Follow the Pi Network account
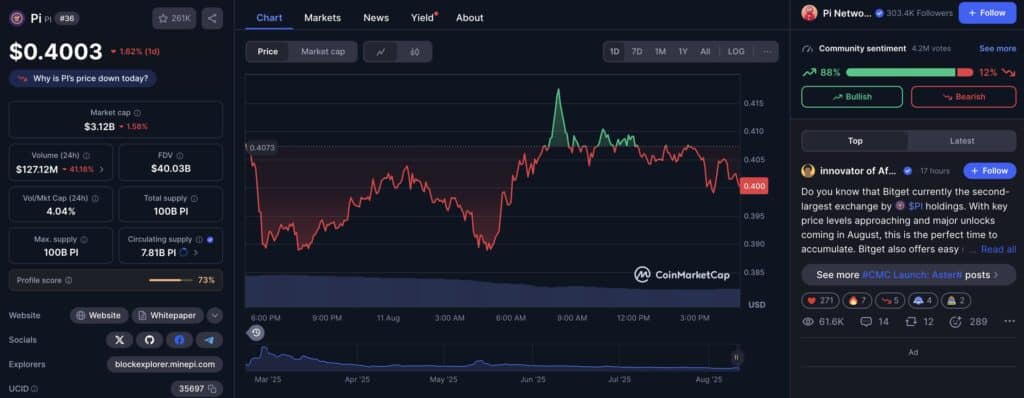This screenshot has height=398, width=1024. [x=987, y=13]
